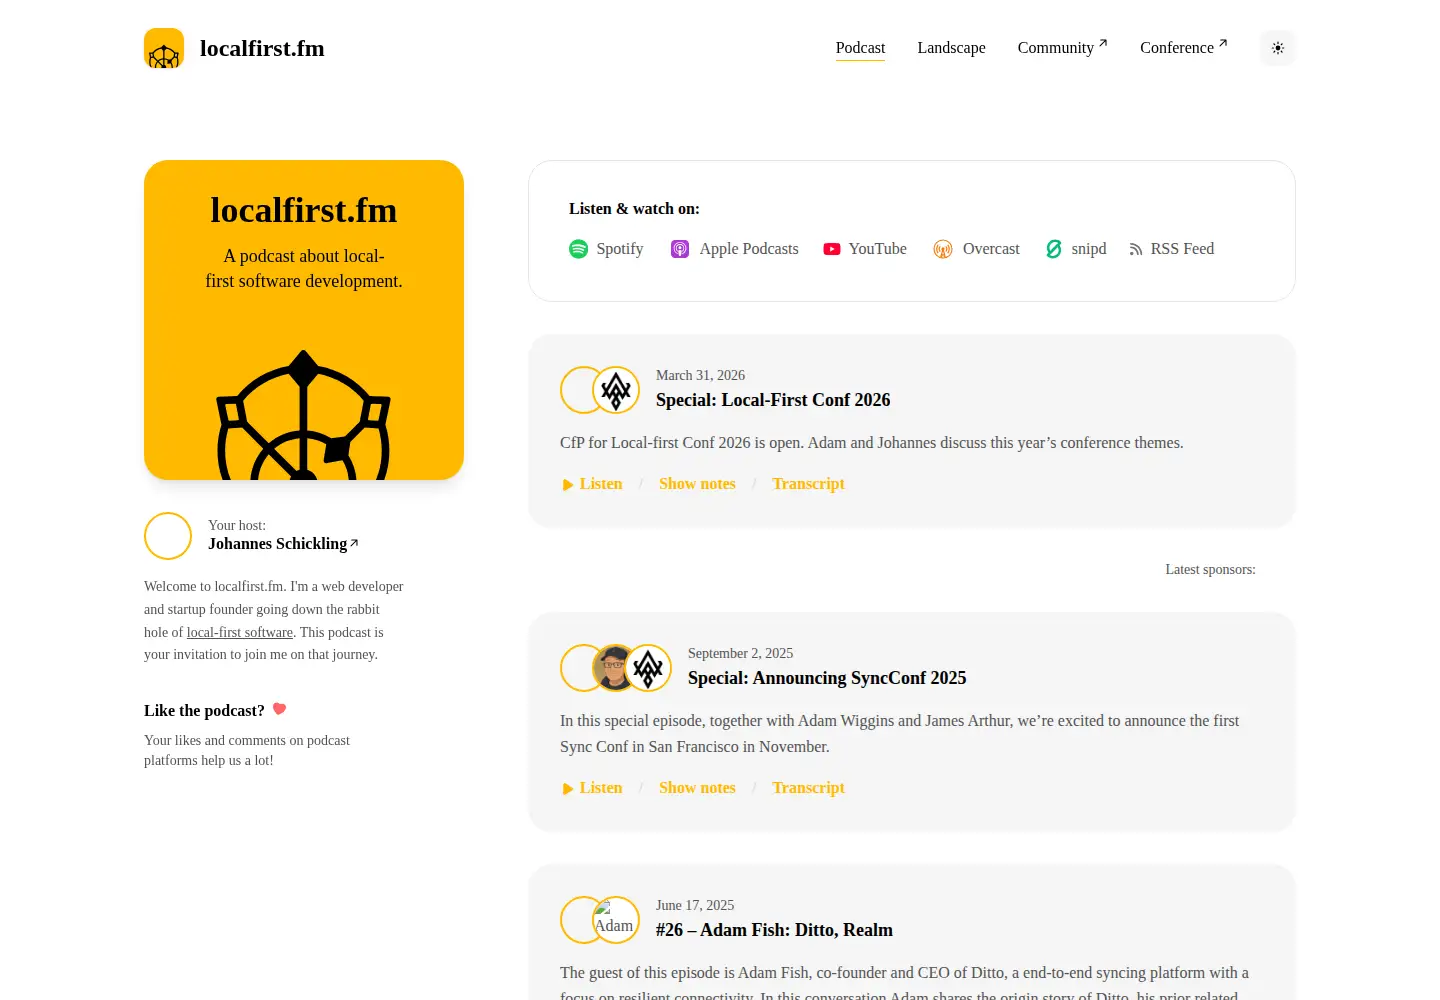1440x1000 pixels.
Task: Follow the local-first software underlined link
Action: pyautogui.click(x=240, y=632)
